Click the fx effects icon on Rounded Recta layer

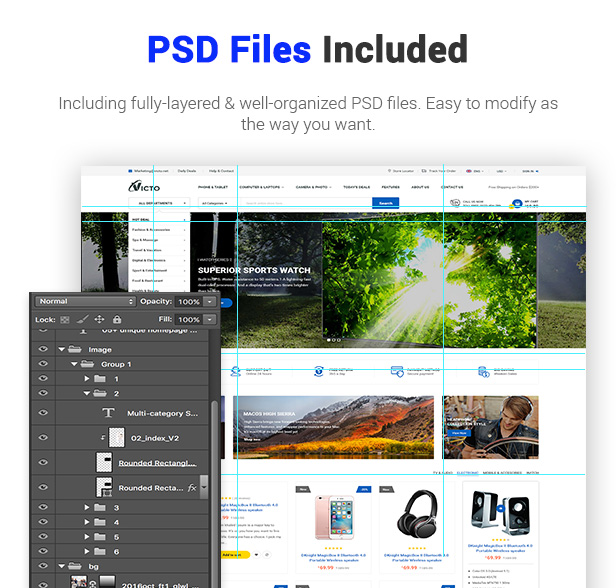tap(192, 488)
